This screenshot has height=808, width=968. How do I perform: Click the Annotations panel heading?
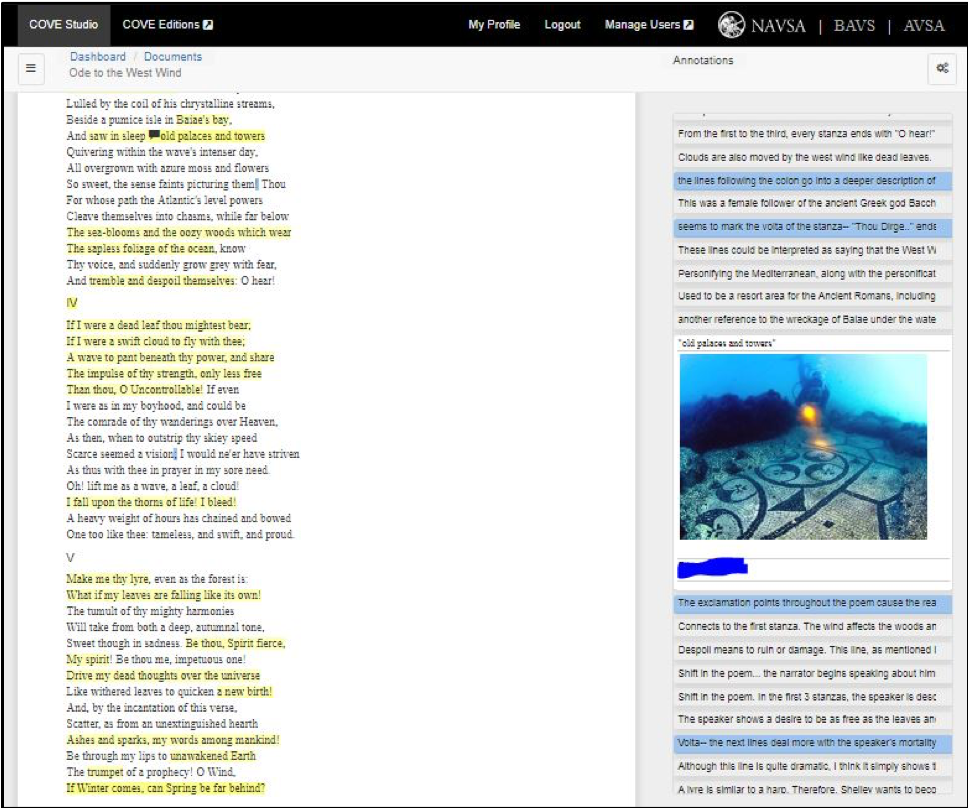click(703, 60)
